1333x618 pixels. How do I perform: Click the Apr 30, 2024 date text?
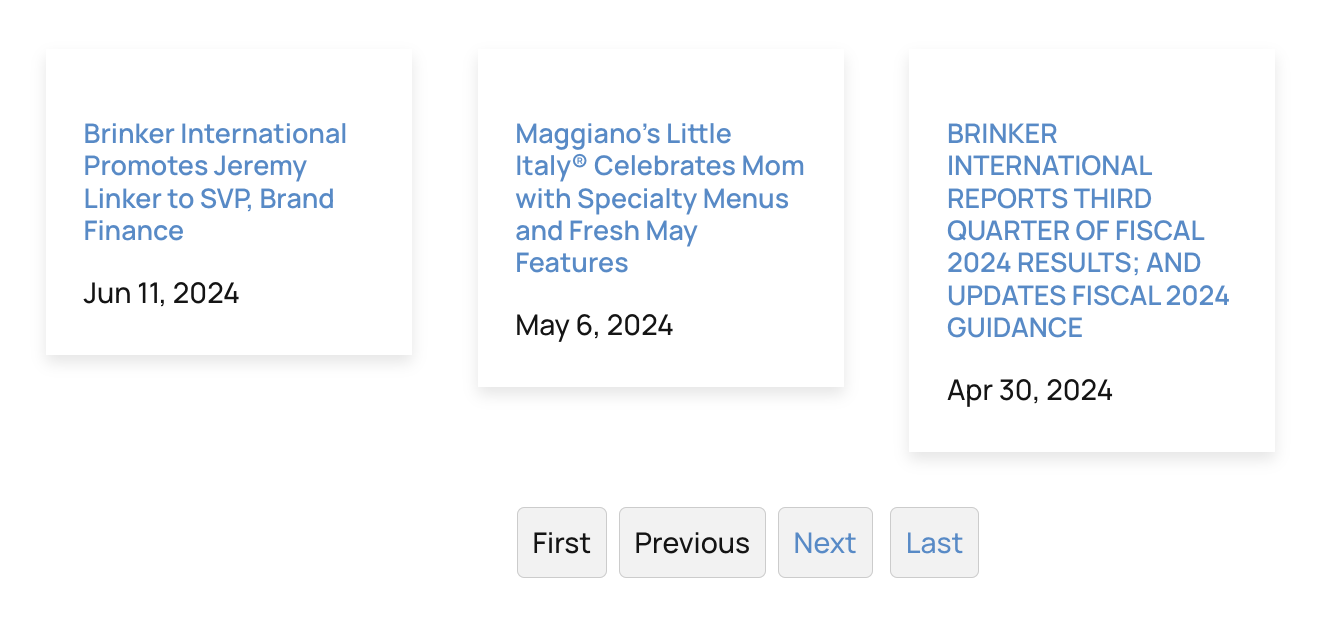(1029, 390)
